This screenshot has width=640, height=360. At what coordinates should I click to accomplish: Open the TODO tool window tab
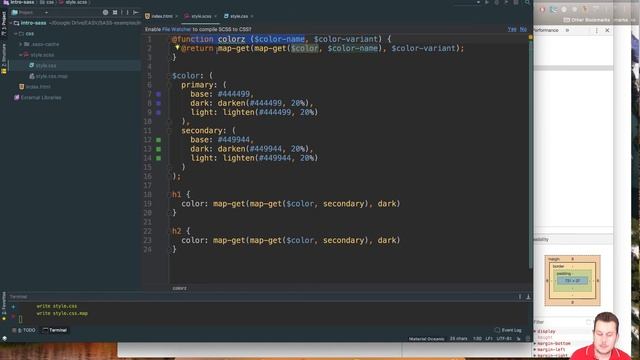point(24,330)
